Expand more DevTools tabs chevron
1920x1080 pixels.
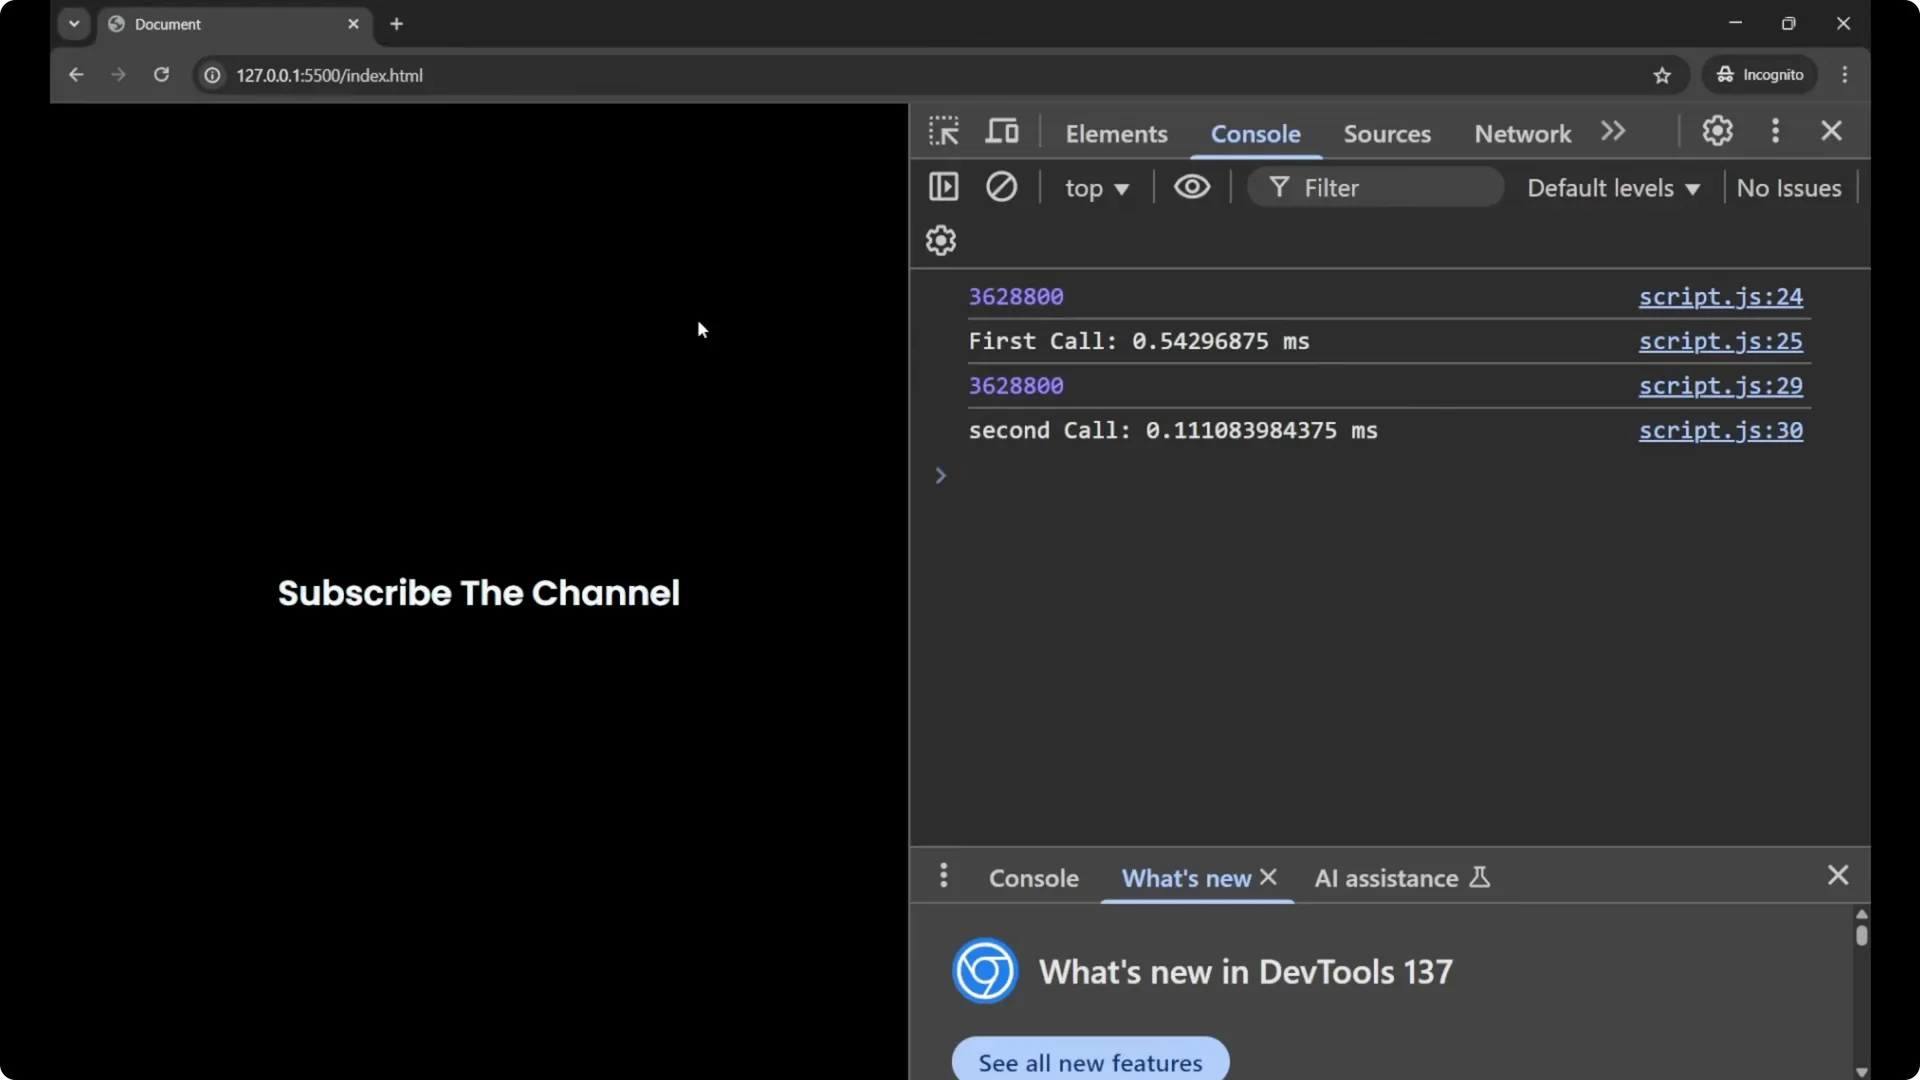[x=1612, y=131]
